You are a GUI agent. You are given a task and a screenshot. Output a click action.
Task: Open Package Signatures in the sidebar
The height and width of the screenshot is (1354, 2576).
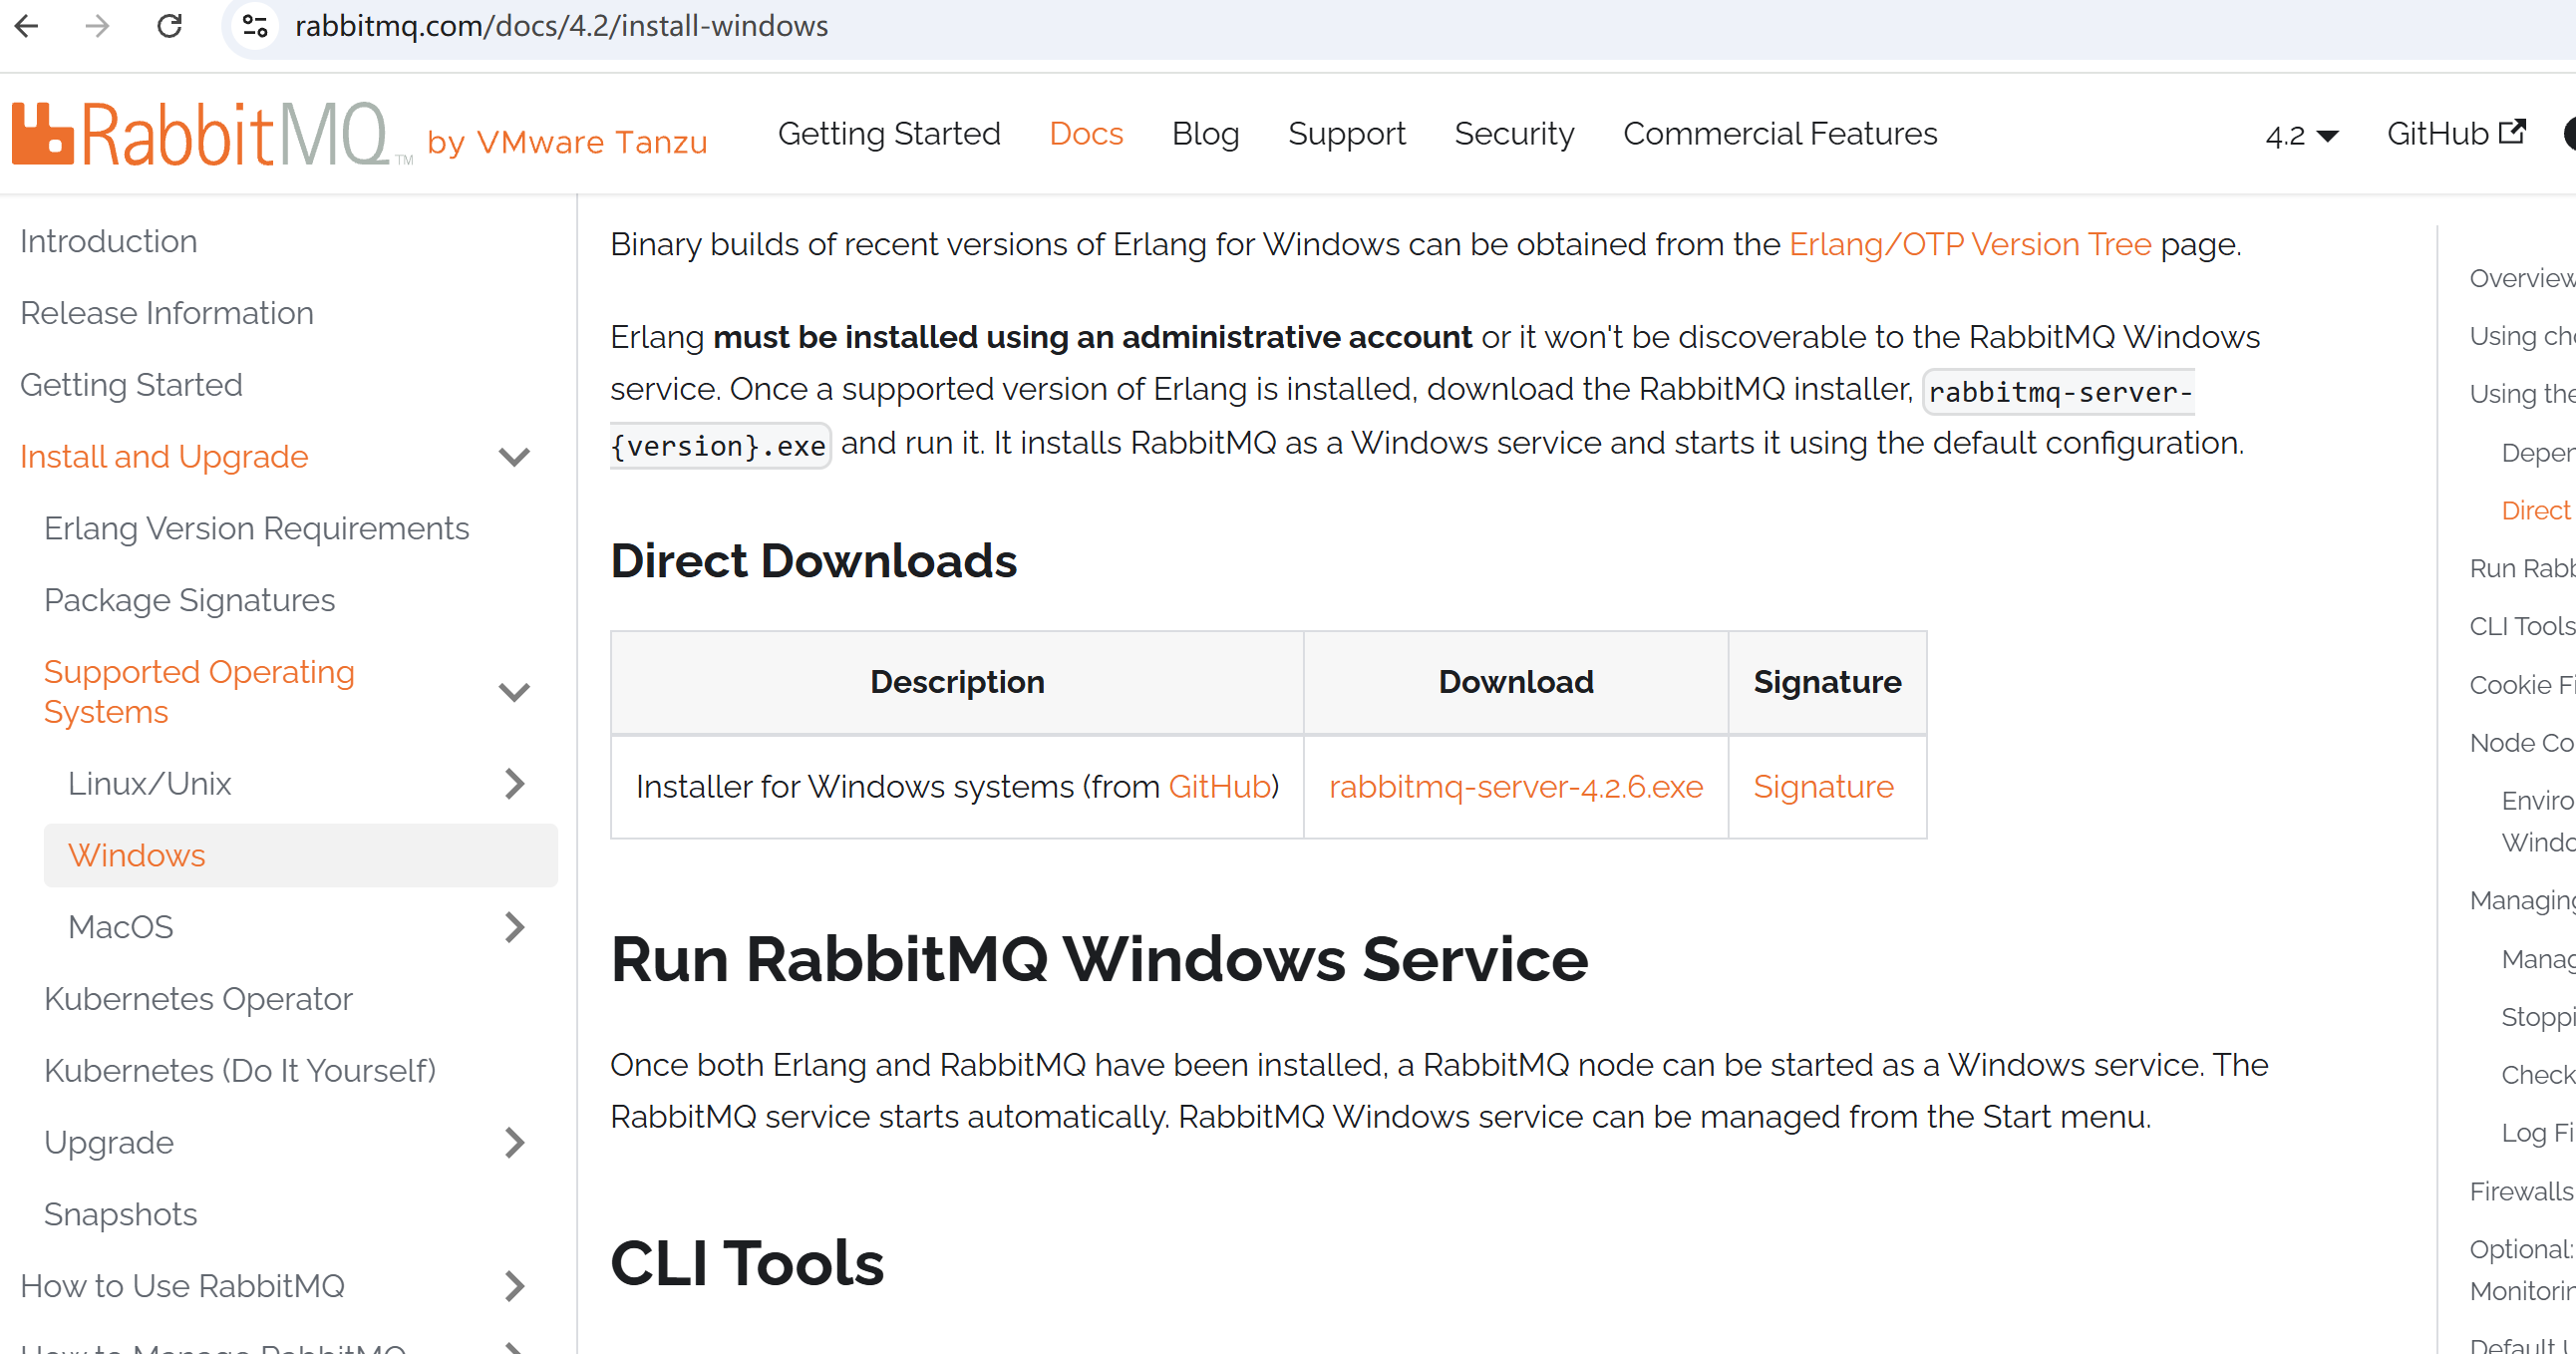pyautogui.click(x=190, y=600)
